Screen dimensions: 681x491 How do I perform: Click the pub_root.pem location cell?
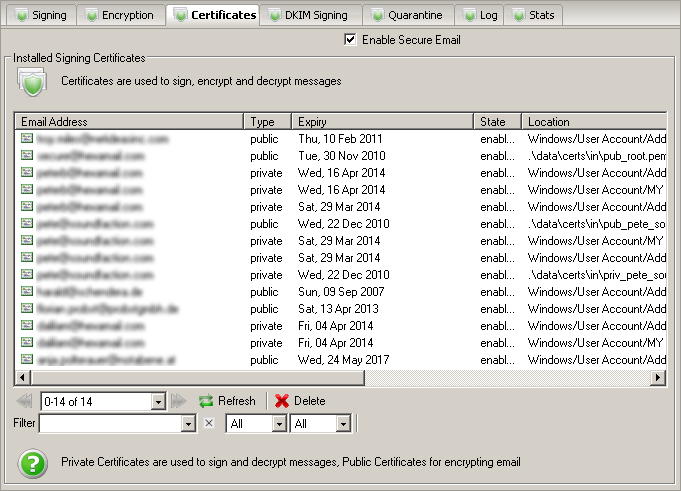click(596, 156)
